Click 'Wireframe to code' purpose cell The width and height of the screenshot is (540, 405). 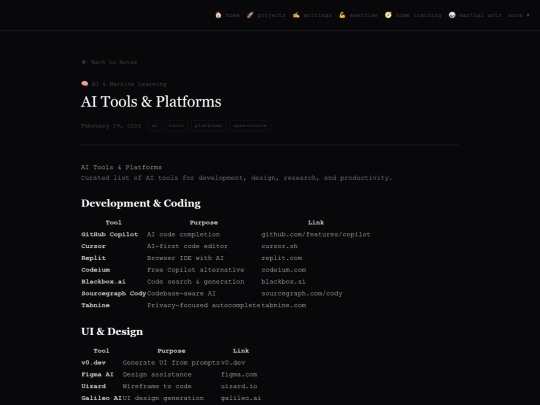pos(157,386)
